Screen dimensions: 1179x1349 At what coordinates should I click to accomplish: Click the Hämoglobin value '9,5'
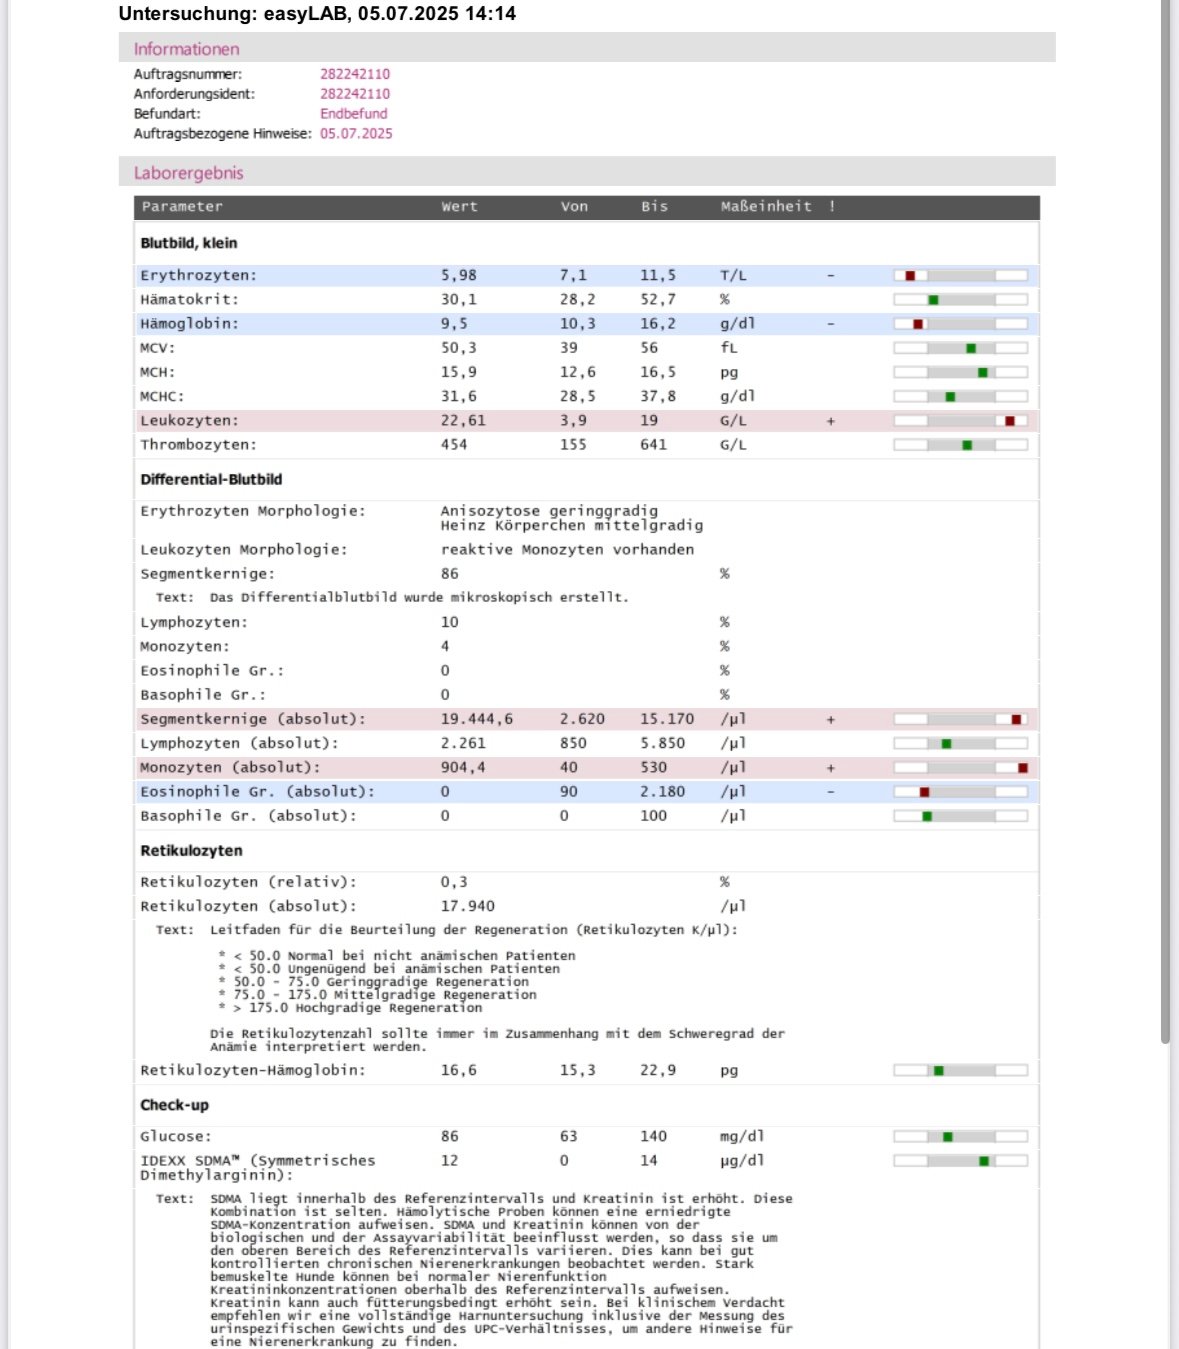click(x=454, y=324)
